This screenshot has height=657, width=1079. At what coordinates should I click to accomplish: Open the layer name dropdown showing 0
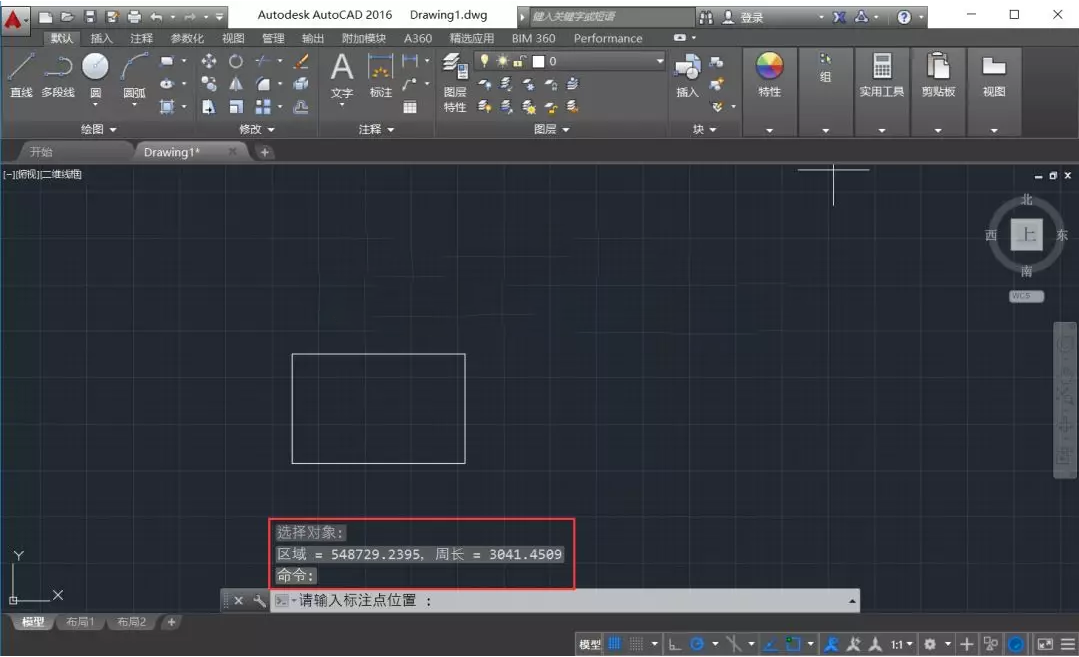(x=600, y=62)
